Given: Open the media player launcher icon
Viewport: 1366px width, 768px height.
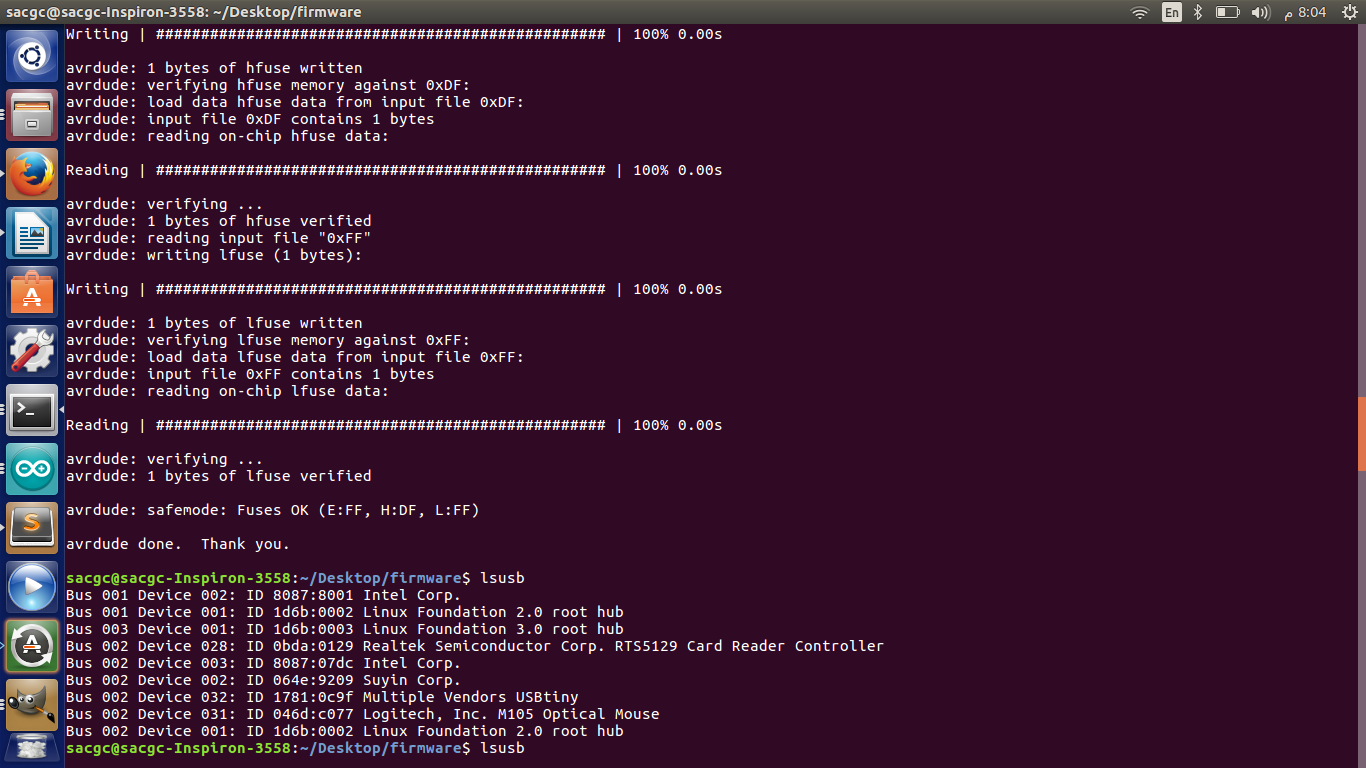Looking at the screenshot, I should [x=32, y=587].
